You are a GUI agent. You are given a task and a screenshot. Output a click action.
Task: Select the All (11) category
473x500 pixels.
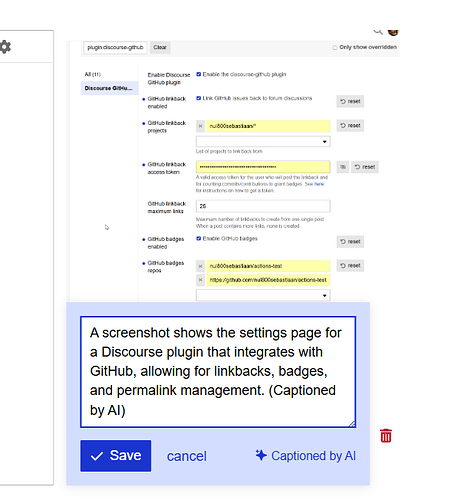[x=92, y=74]
